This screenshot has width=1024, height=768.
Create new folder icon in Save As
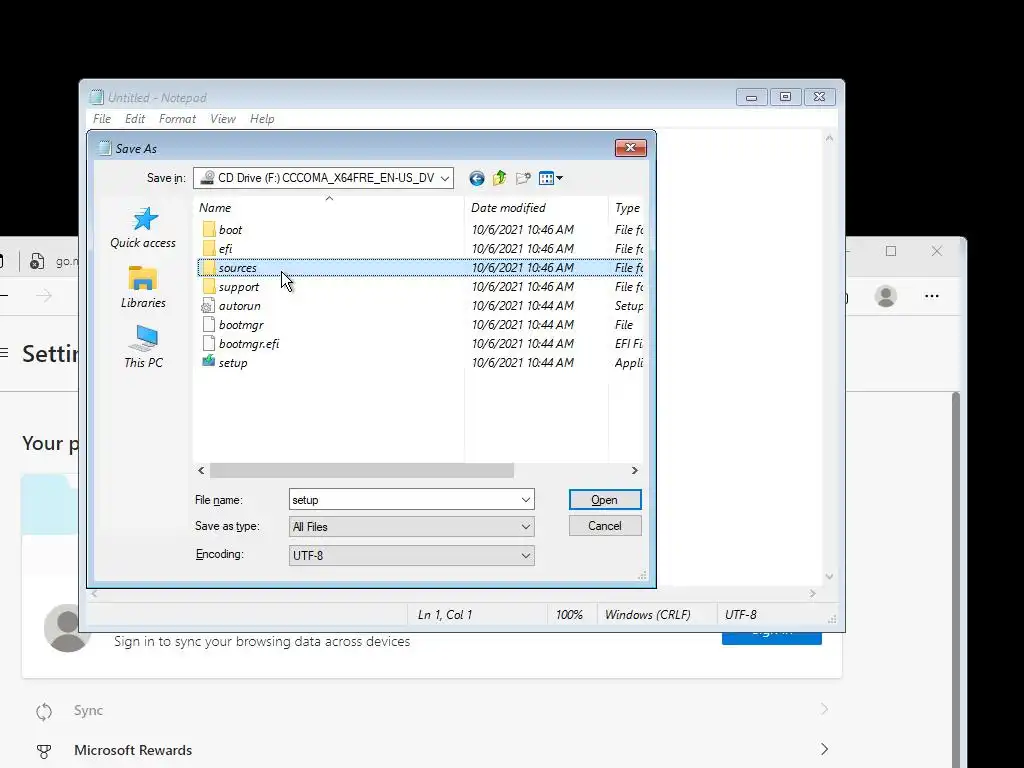(523, 178)
